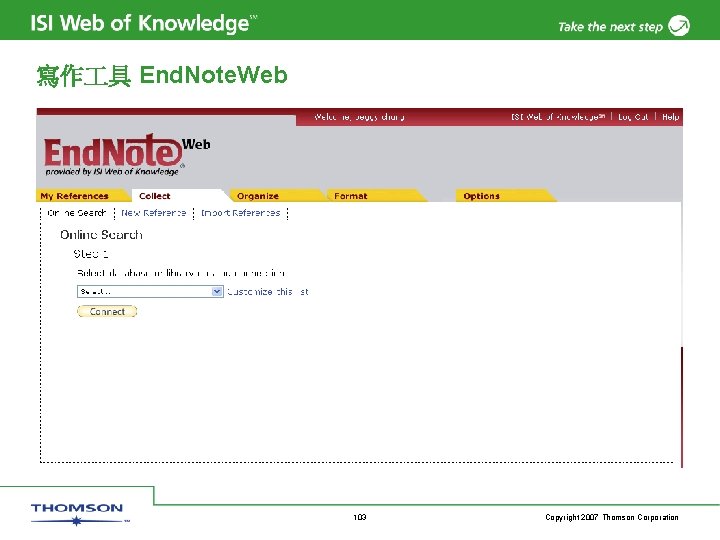Viewport: 720px width, 540px height.
Task: Open the New Reference link
Action: point(154,213)
